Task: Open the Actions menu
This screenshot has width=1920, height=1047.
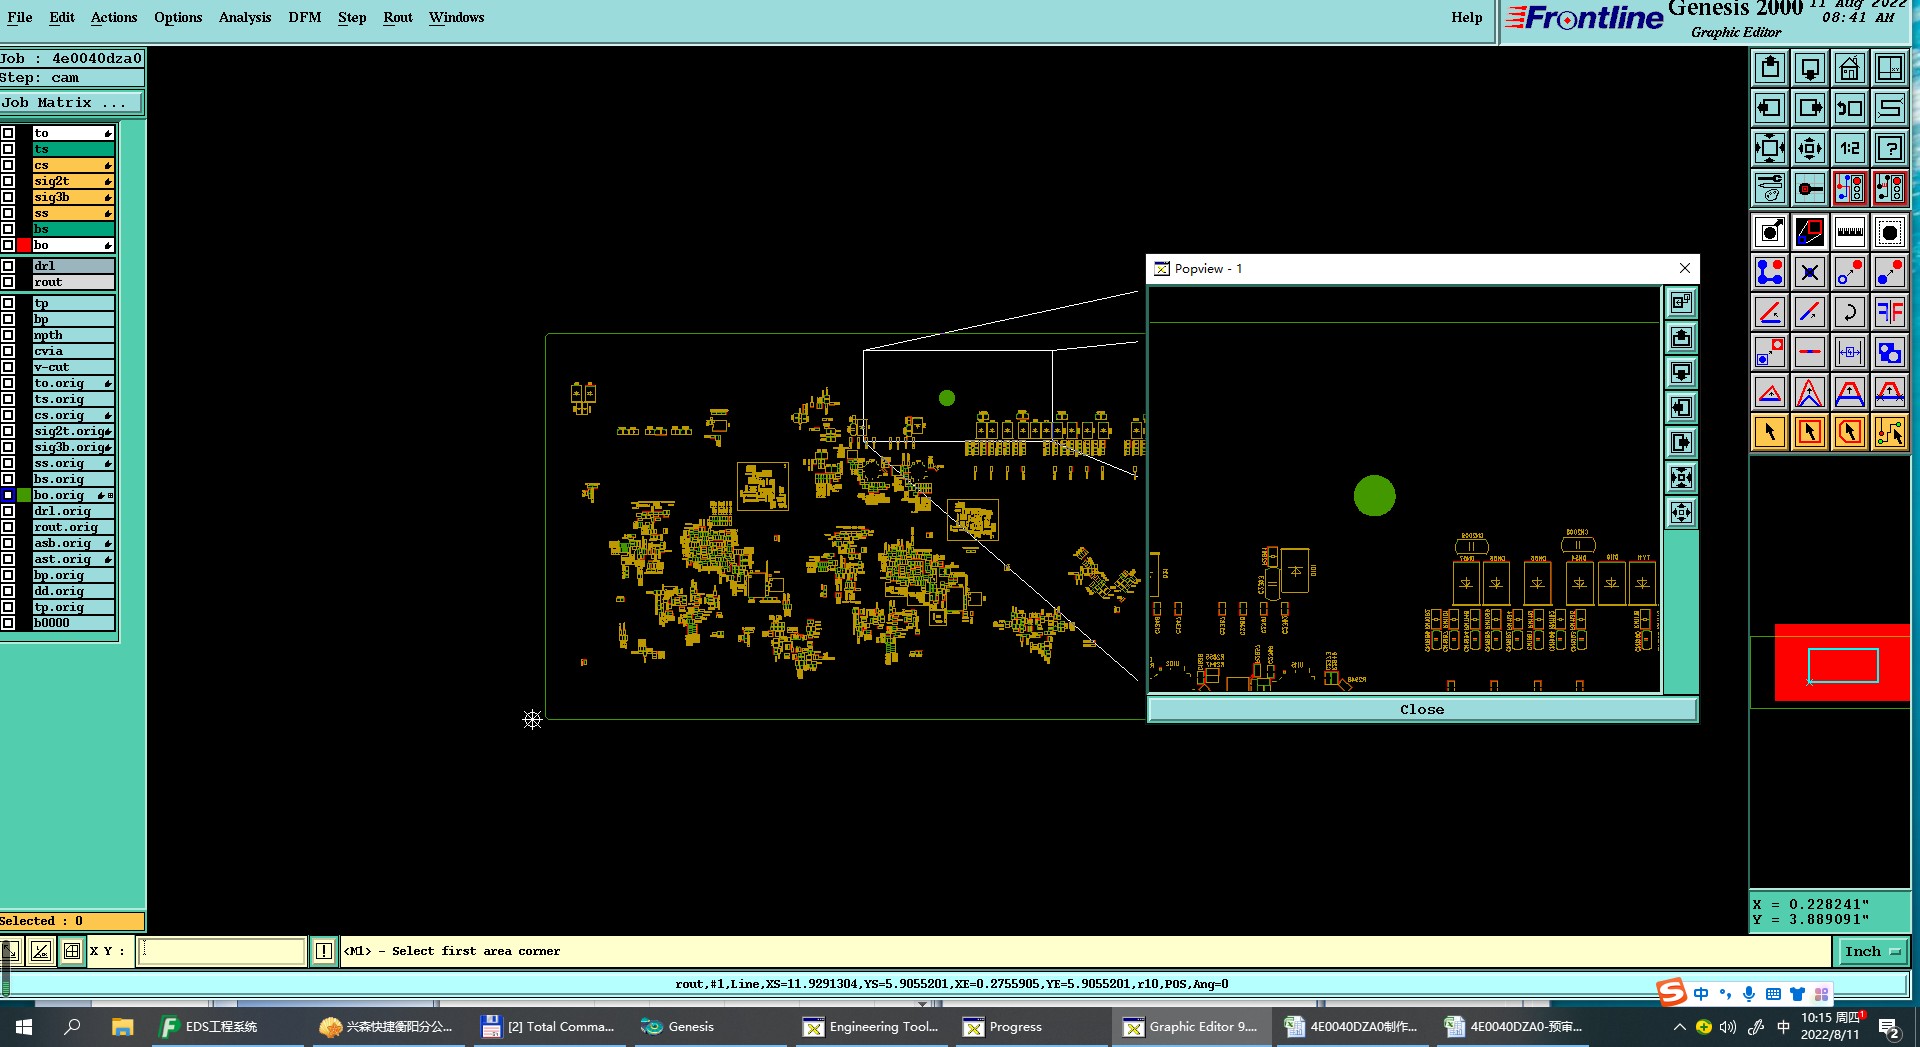Action: click(114, 17)
